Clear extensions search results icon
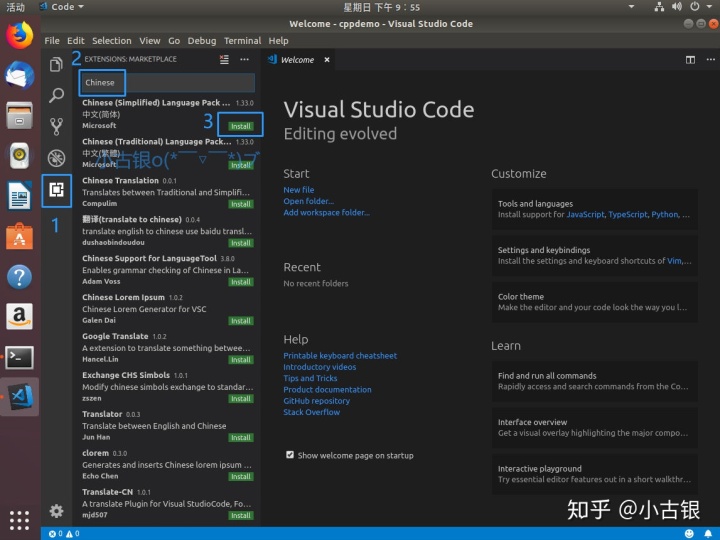The height and width of the screenshot is (540, 720). coord(224,59)
